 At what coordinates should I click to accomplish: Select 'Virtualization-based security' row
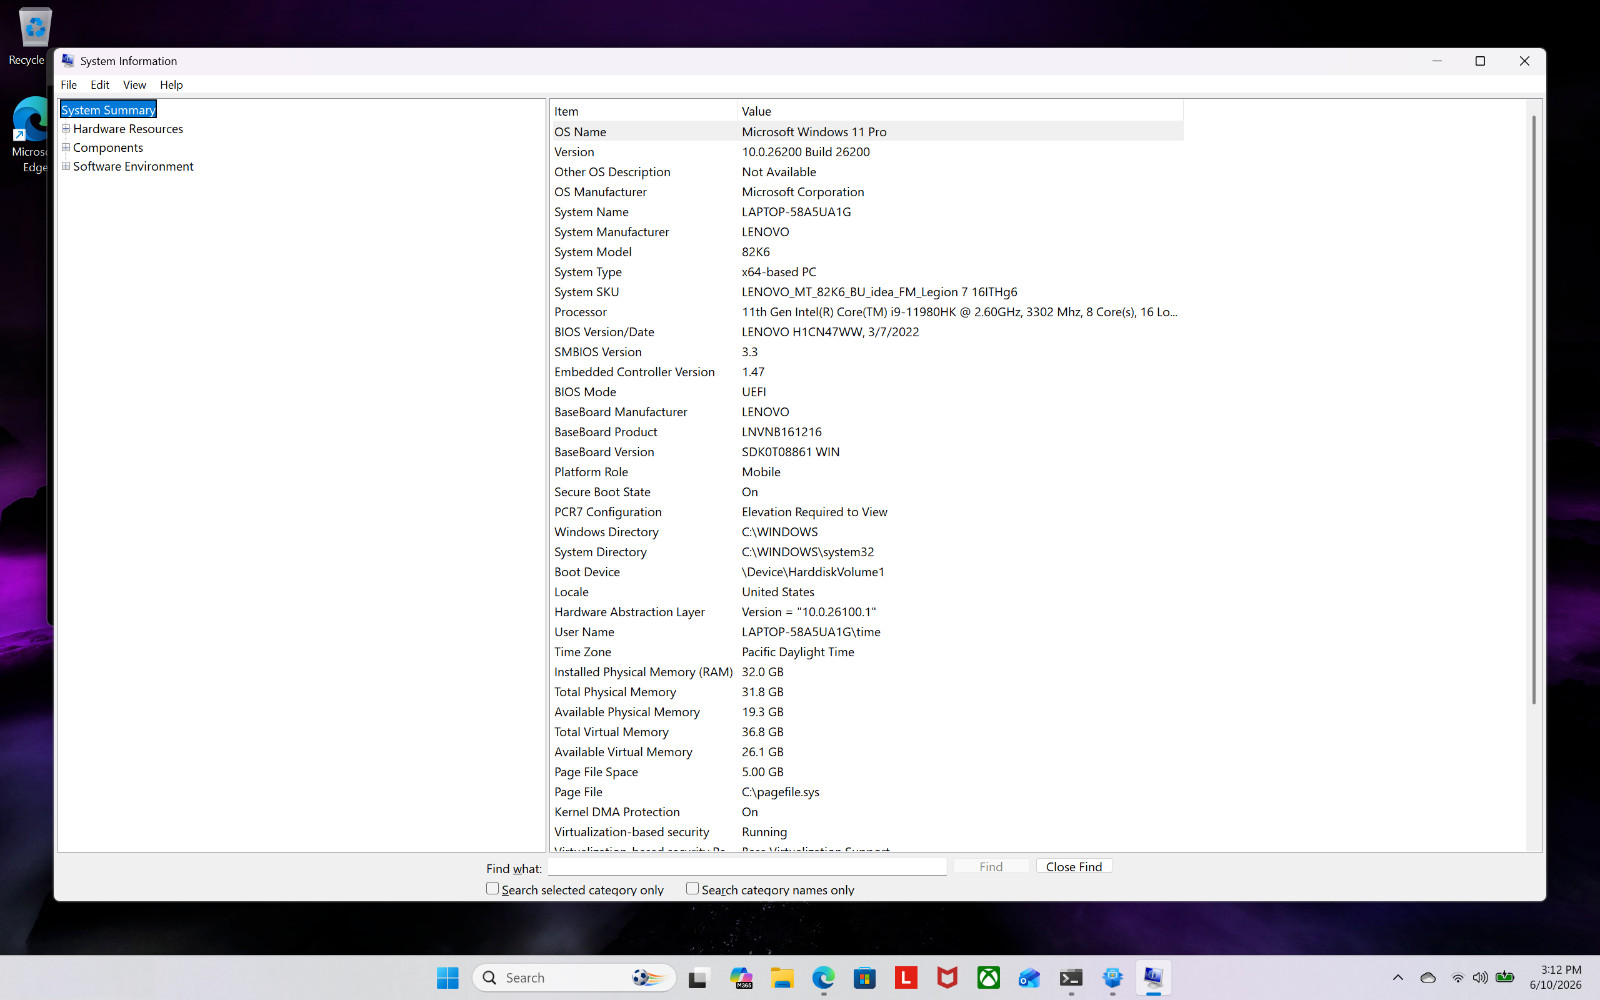coord(866,832)
